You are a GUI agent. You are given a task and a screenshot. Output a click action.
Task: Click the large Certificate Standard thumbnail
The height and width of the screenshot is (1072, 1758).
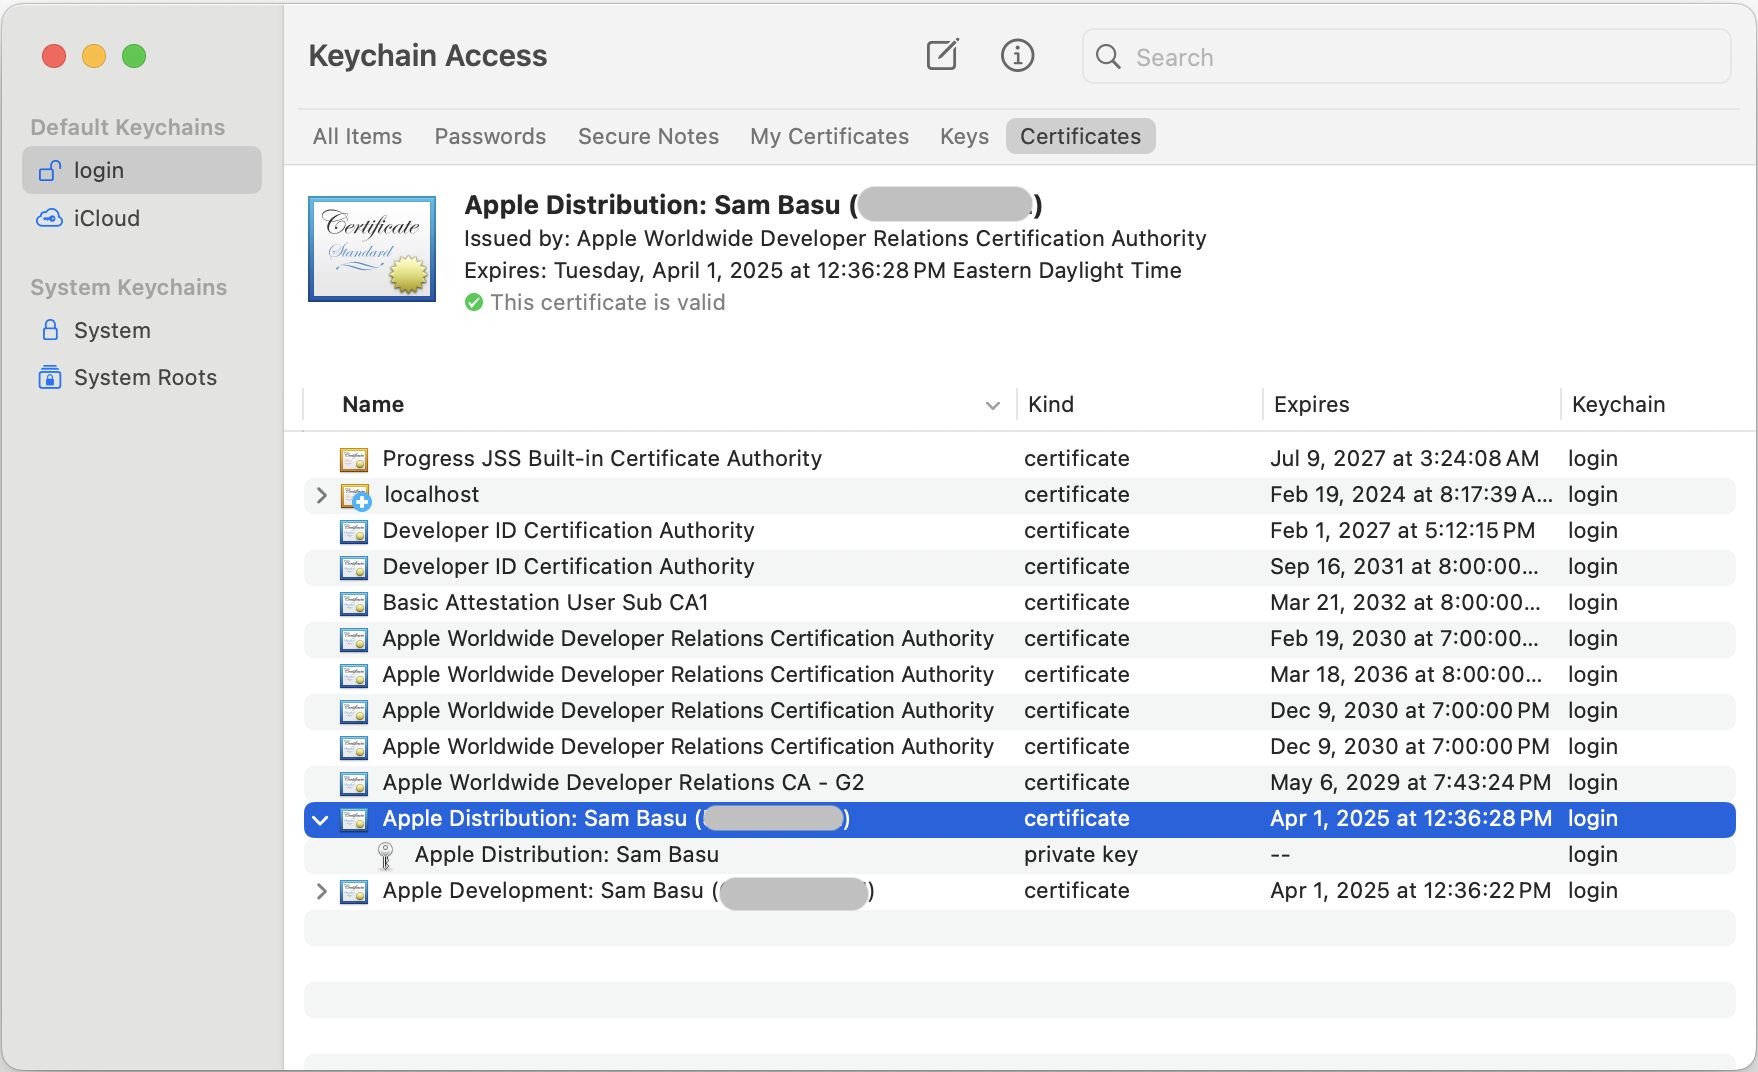click(372, 249)
